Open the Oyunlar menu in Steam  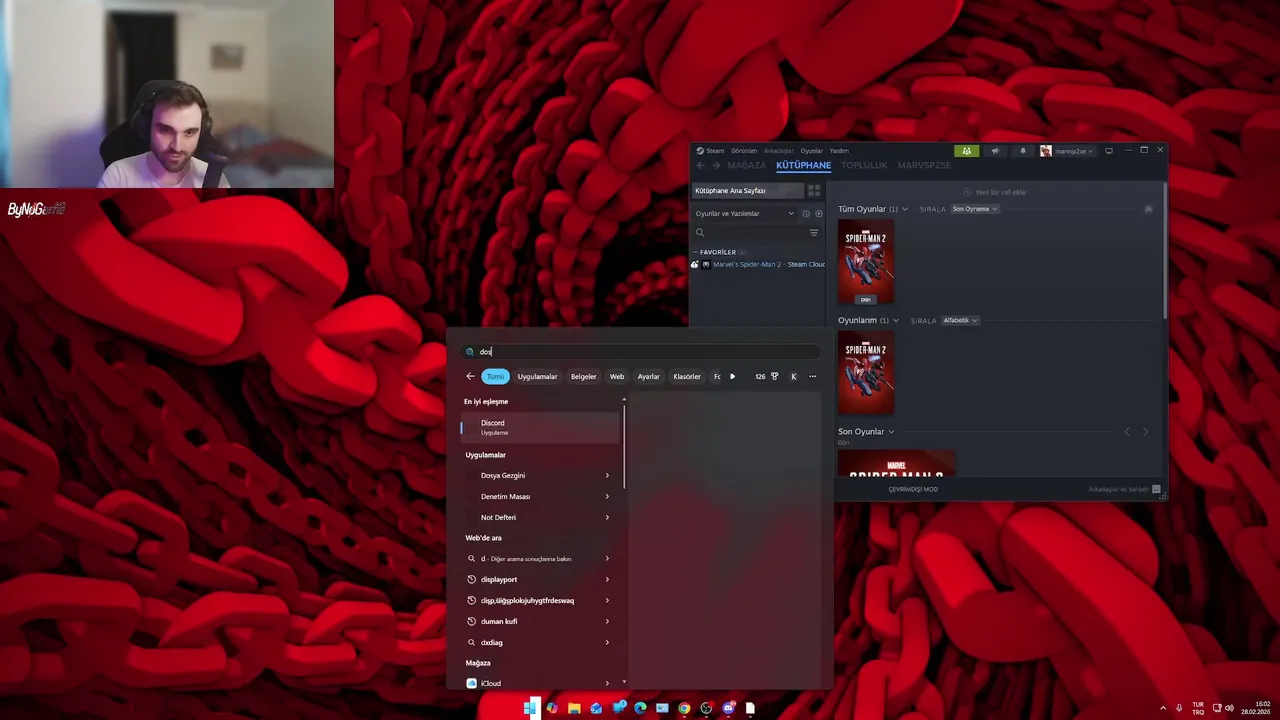point(811,151)
